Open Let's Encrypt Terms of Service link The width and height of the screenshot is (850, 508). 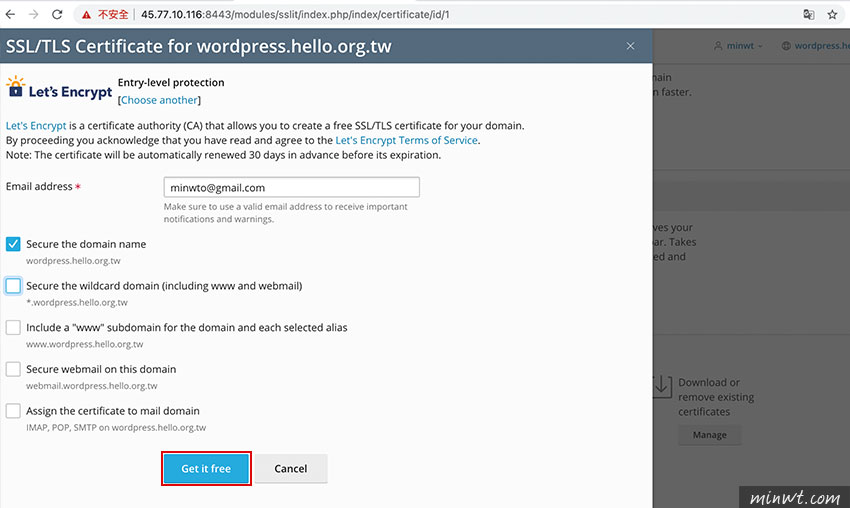[x=407, y=140]
